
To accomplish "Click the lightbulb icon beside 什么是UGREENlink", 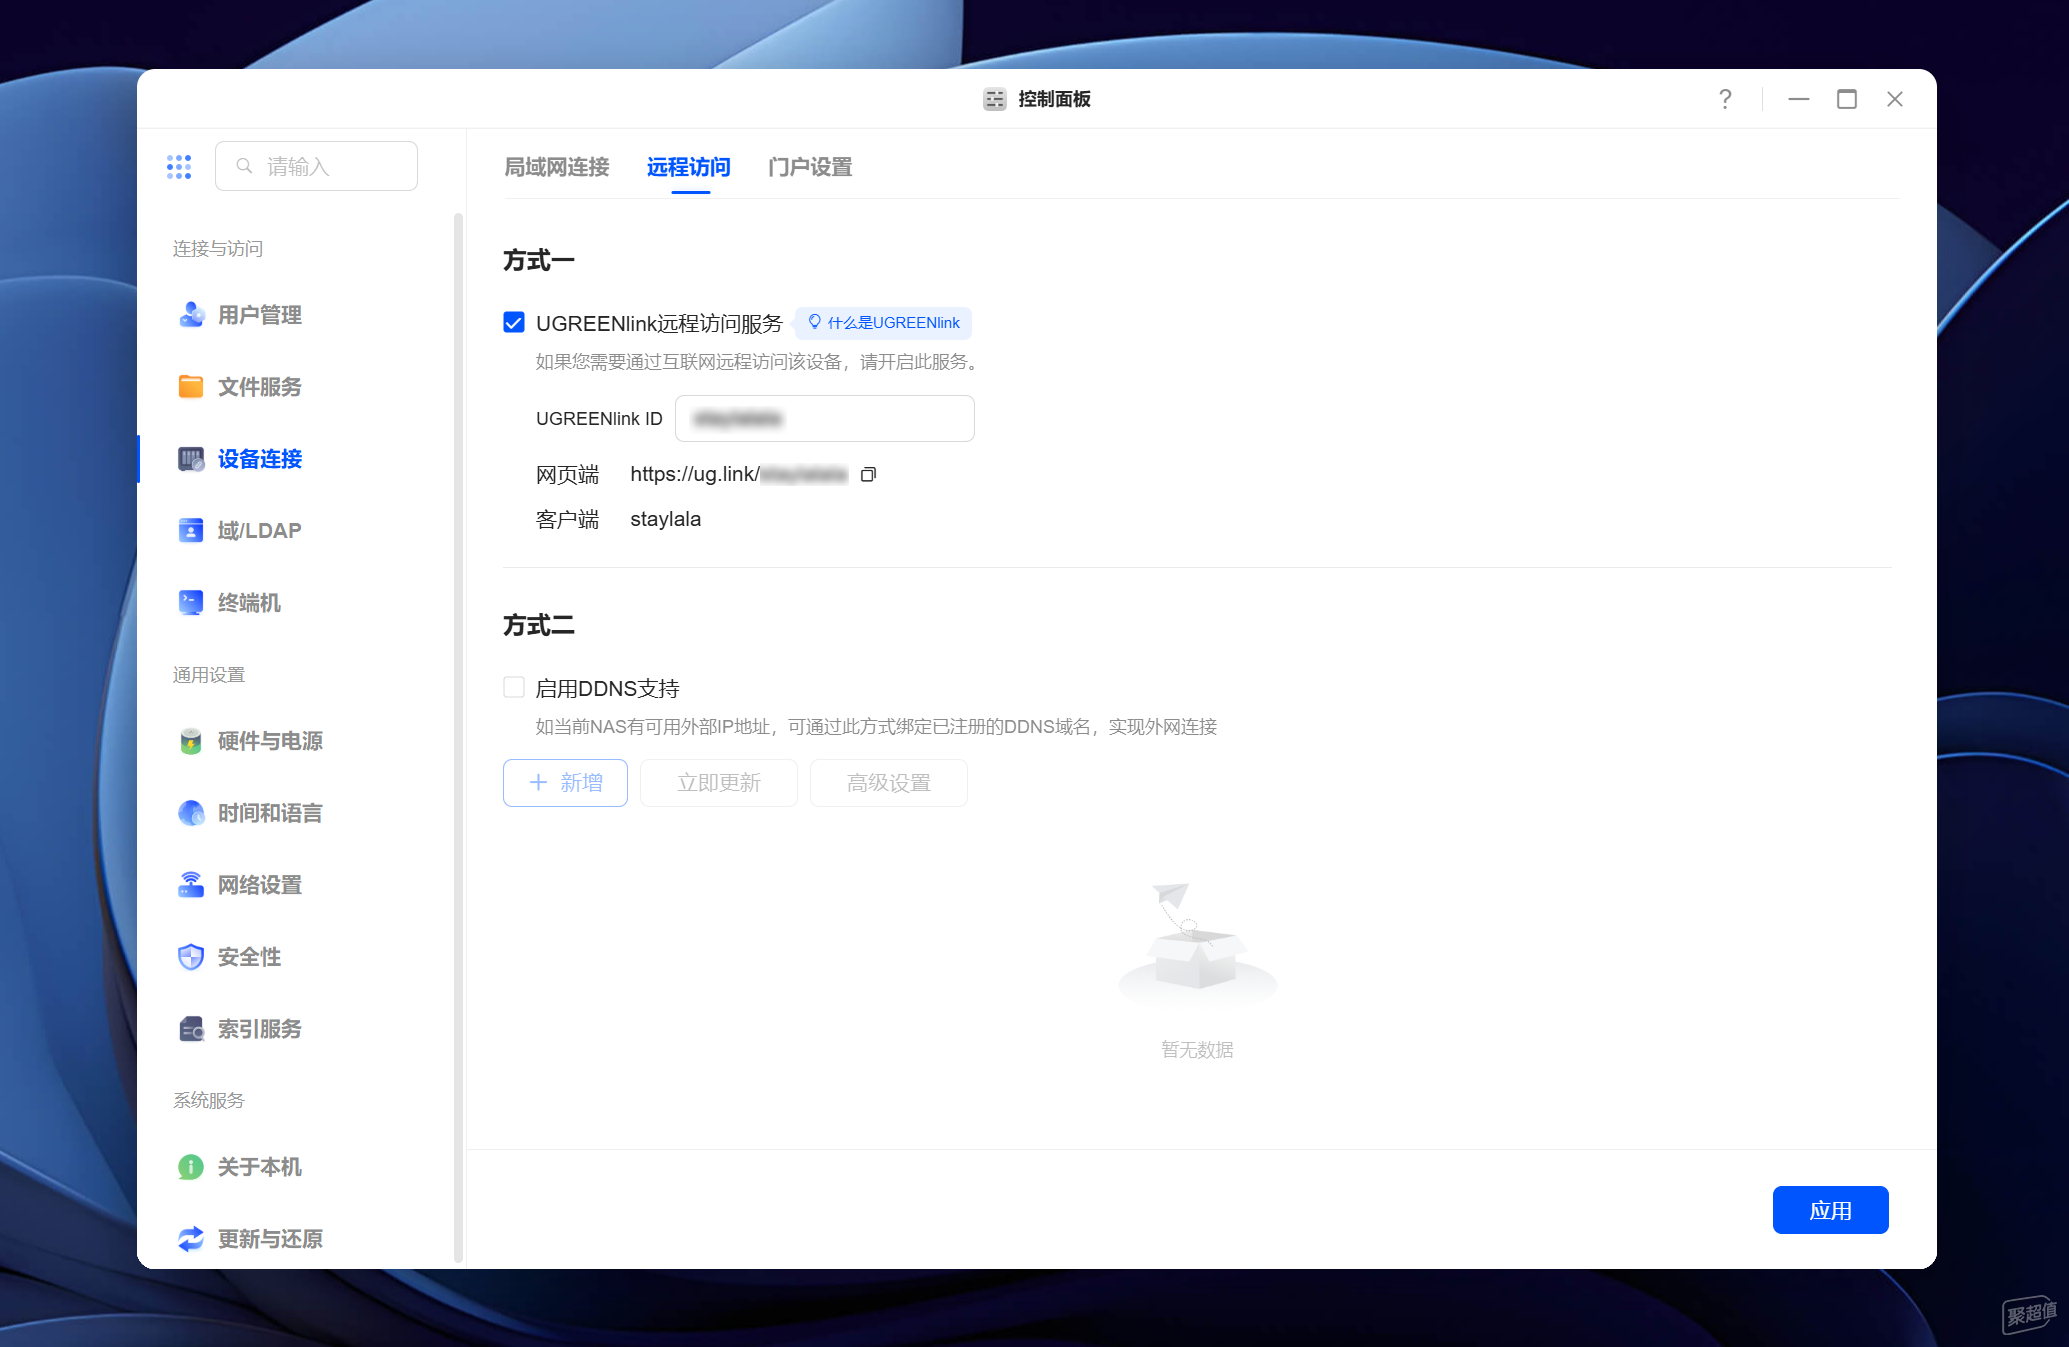I will [815, 322].
